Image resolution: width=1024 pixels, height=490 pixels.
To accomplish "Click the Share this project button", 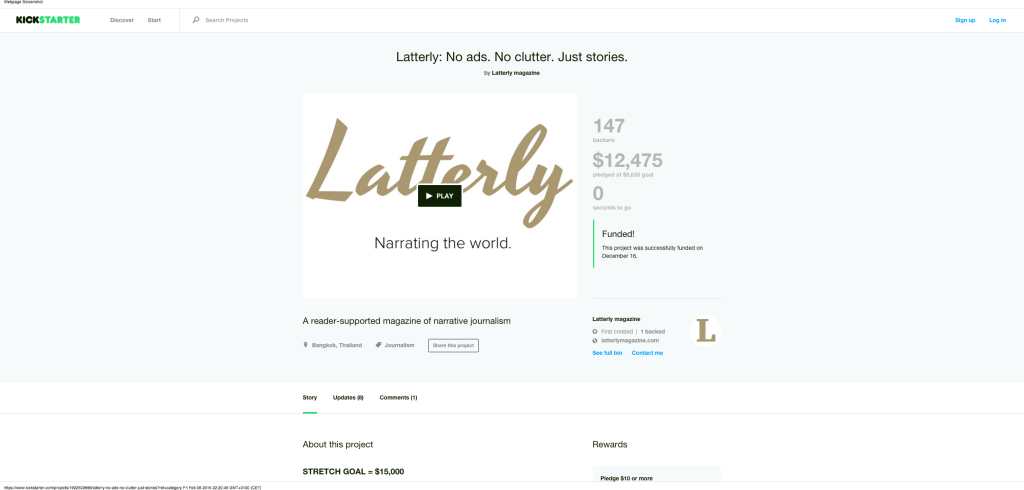I will click(x=453, y=345).
